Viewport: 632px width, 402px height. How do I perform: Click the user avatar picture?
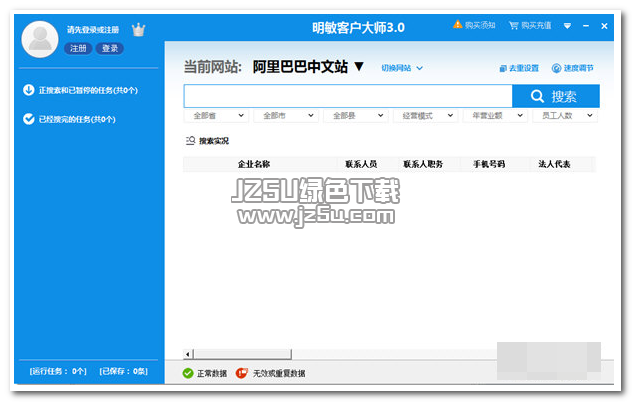coord(40,40)
